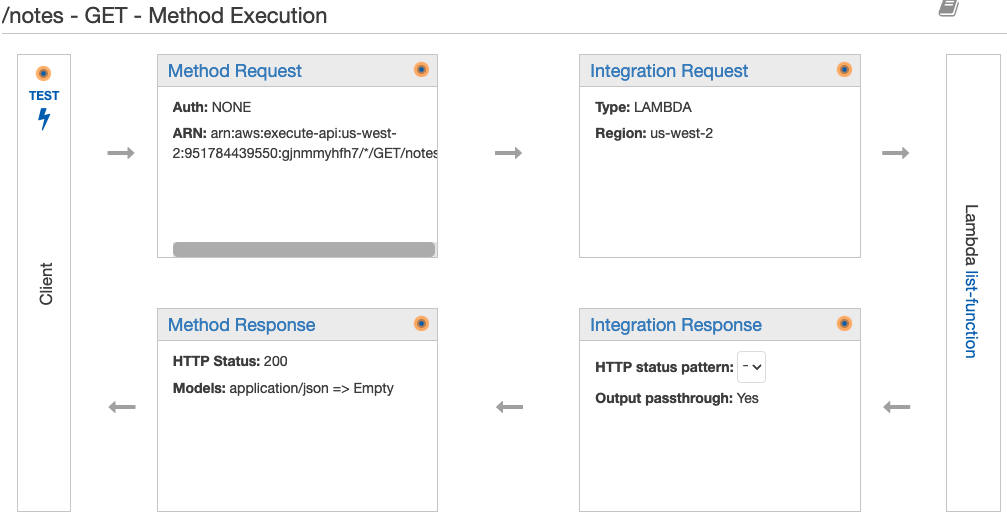
Task: Click the arrow from Lambda to Integration Response
Action: [x=897, y=407]
